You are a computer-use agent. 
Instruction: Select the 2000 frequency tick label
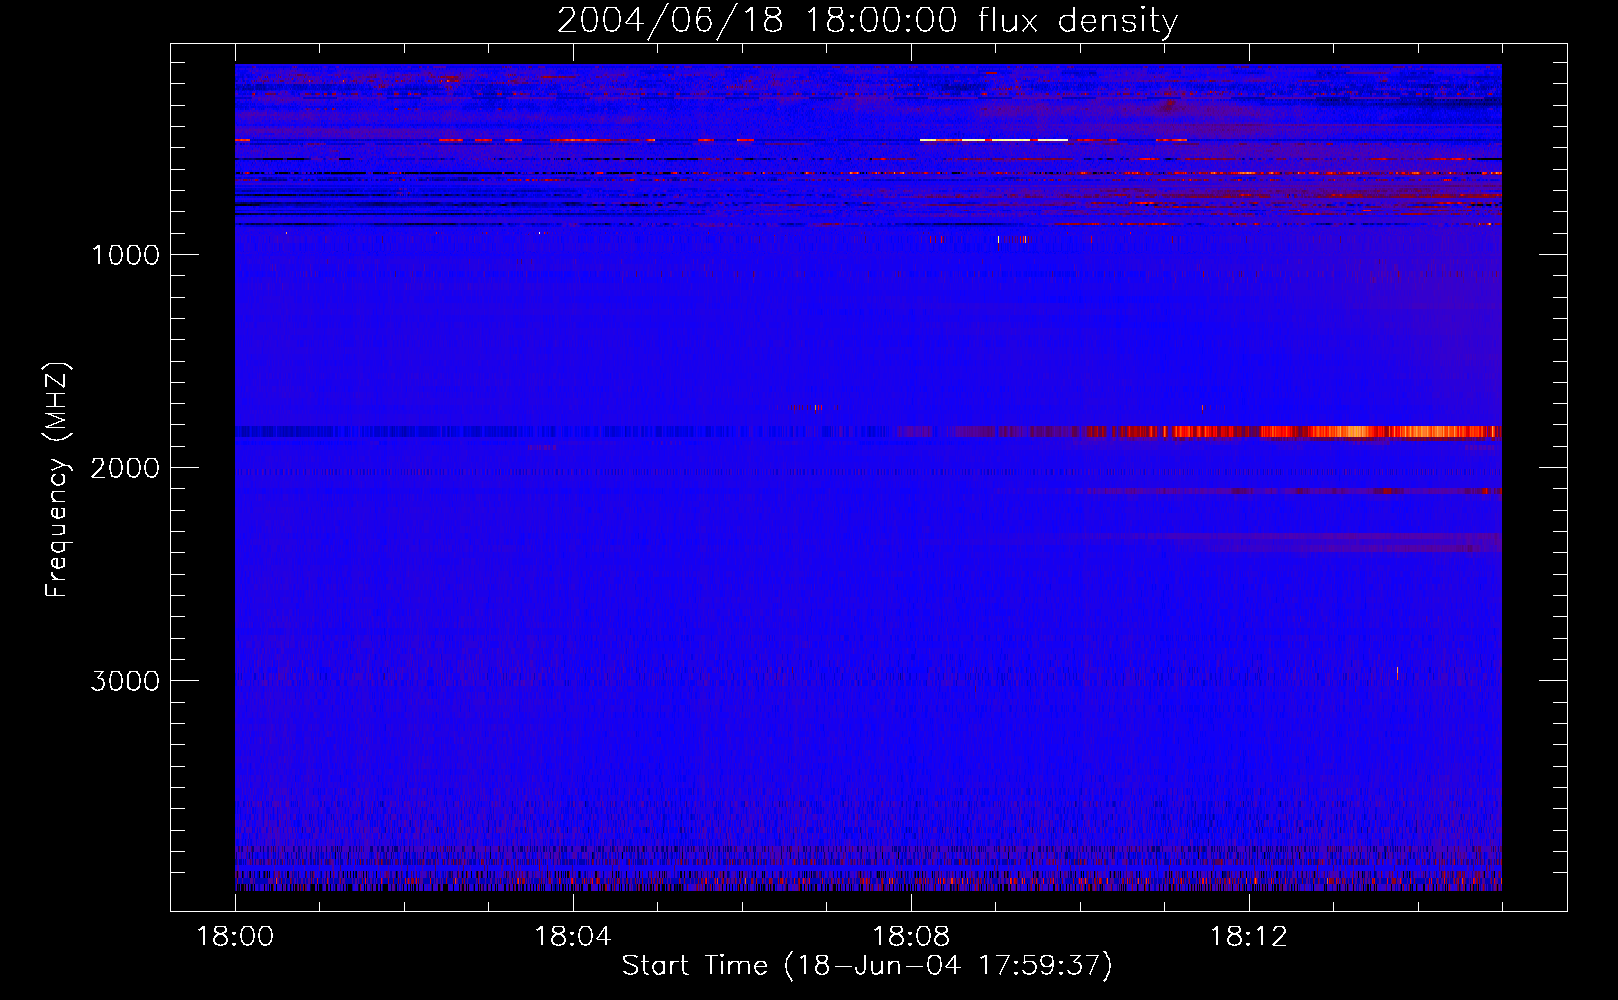click(x=125, y=468)
